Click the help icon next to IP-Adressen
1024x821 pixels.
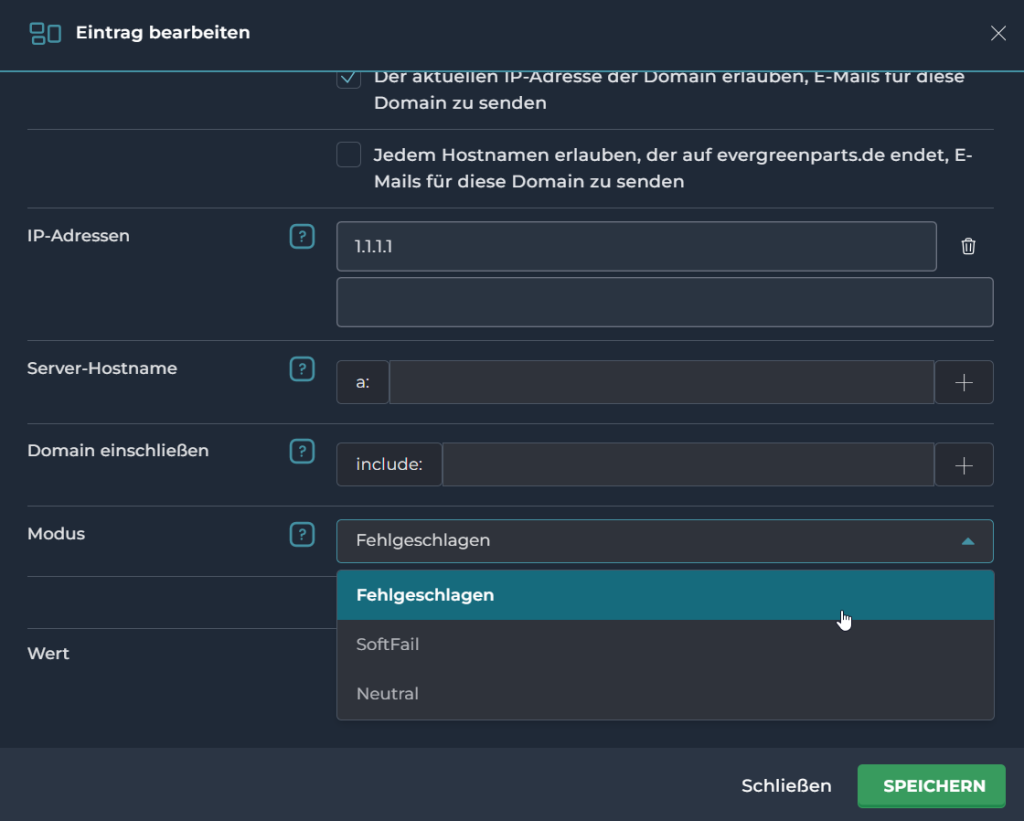301,237
